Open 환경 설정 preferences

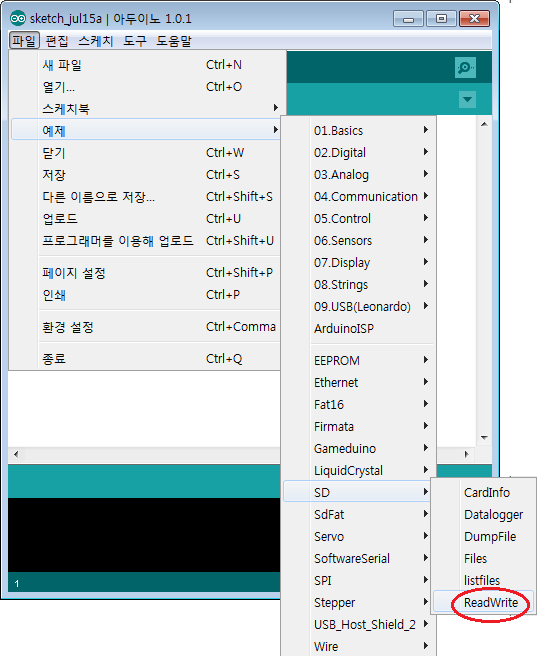point(145,327)
